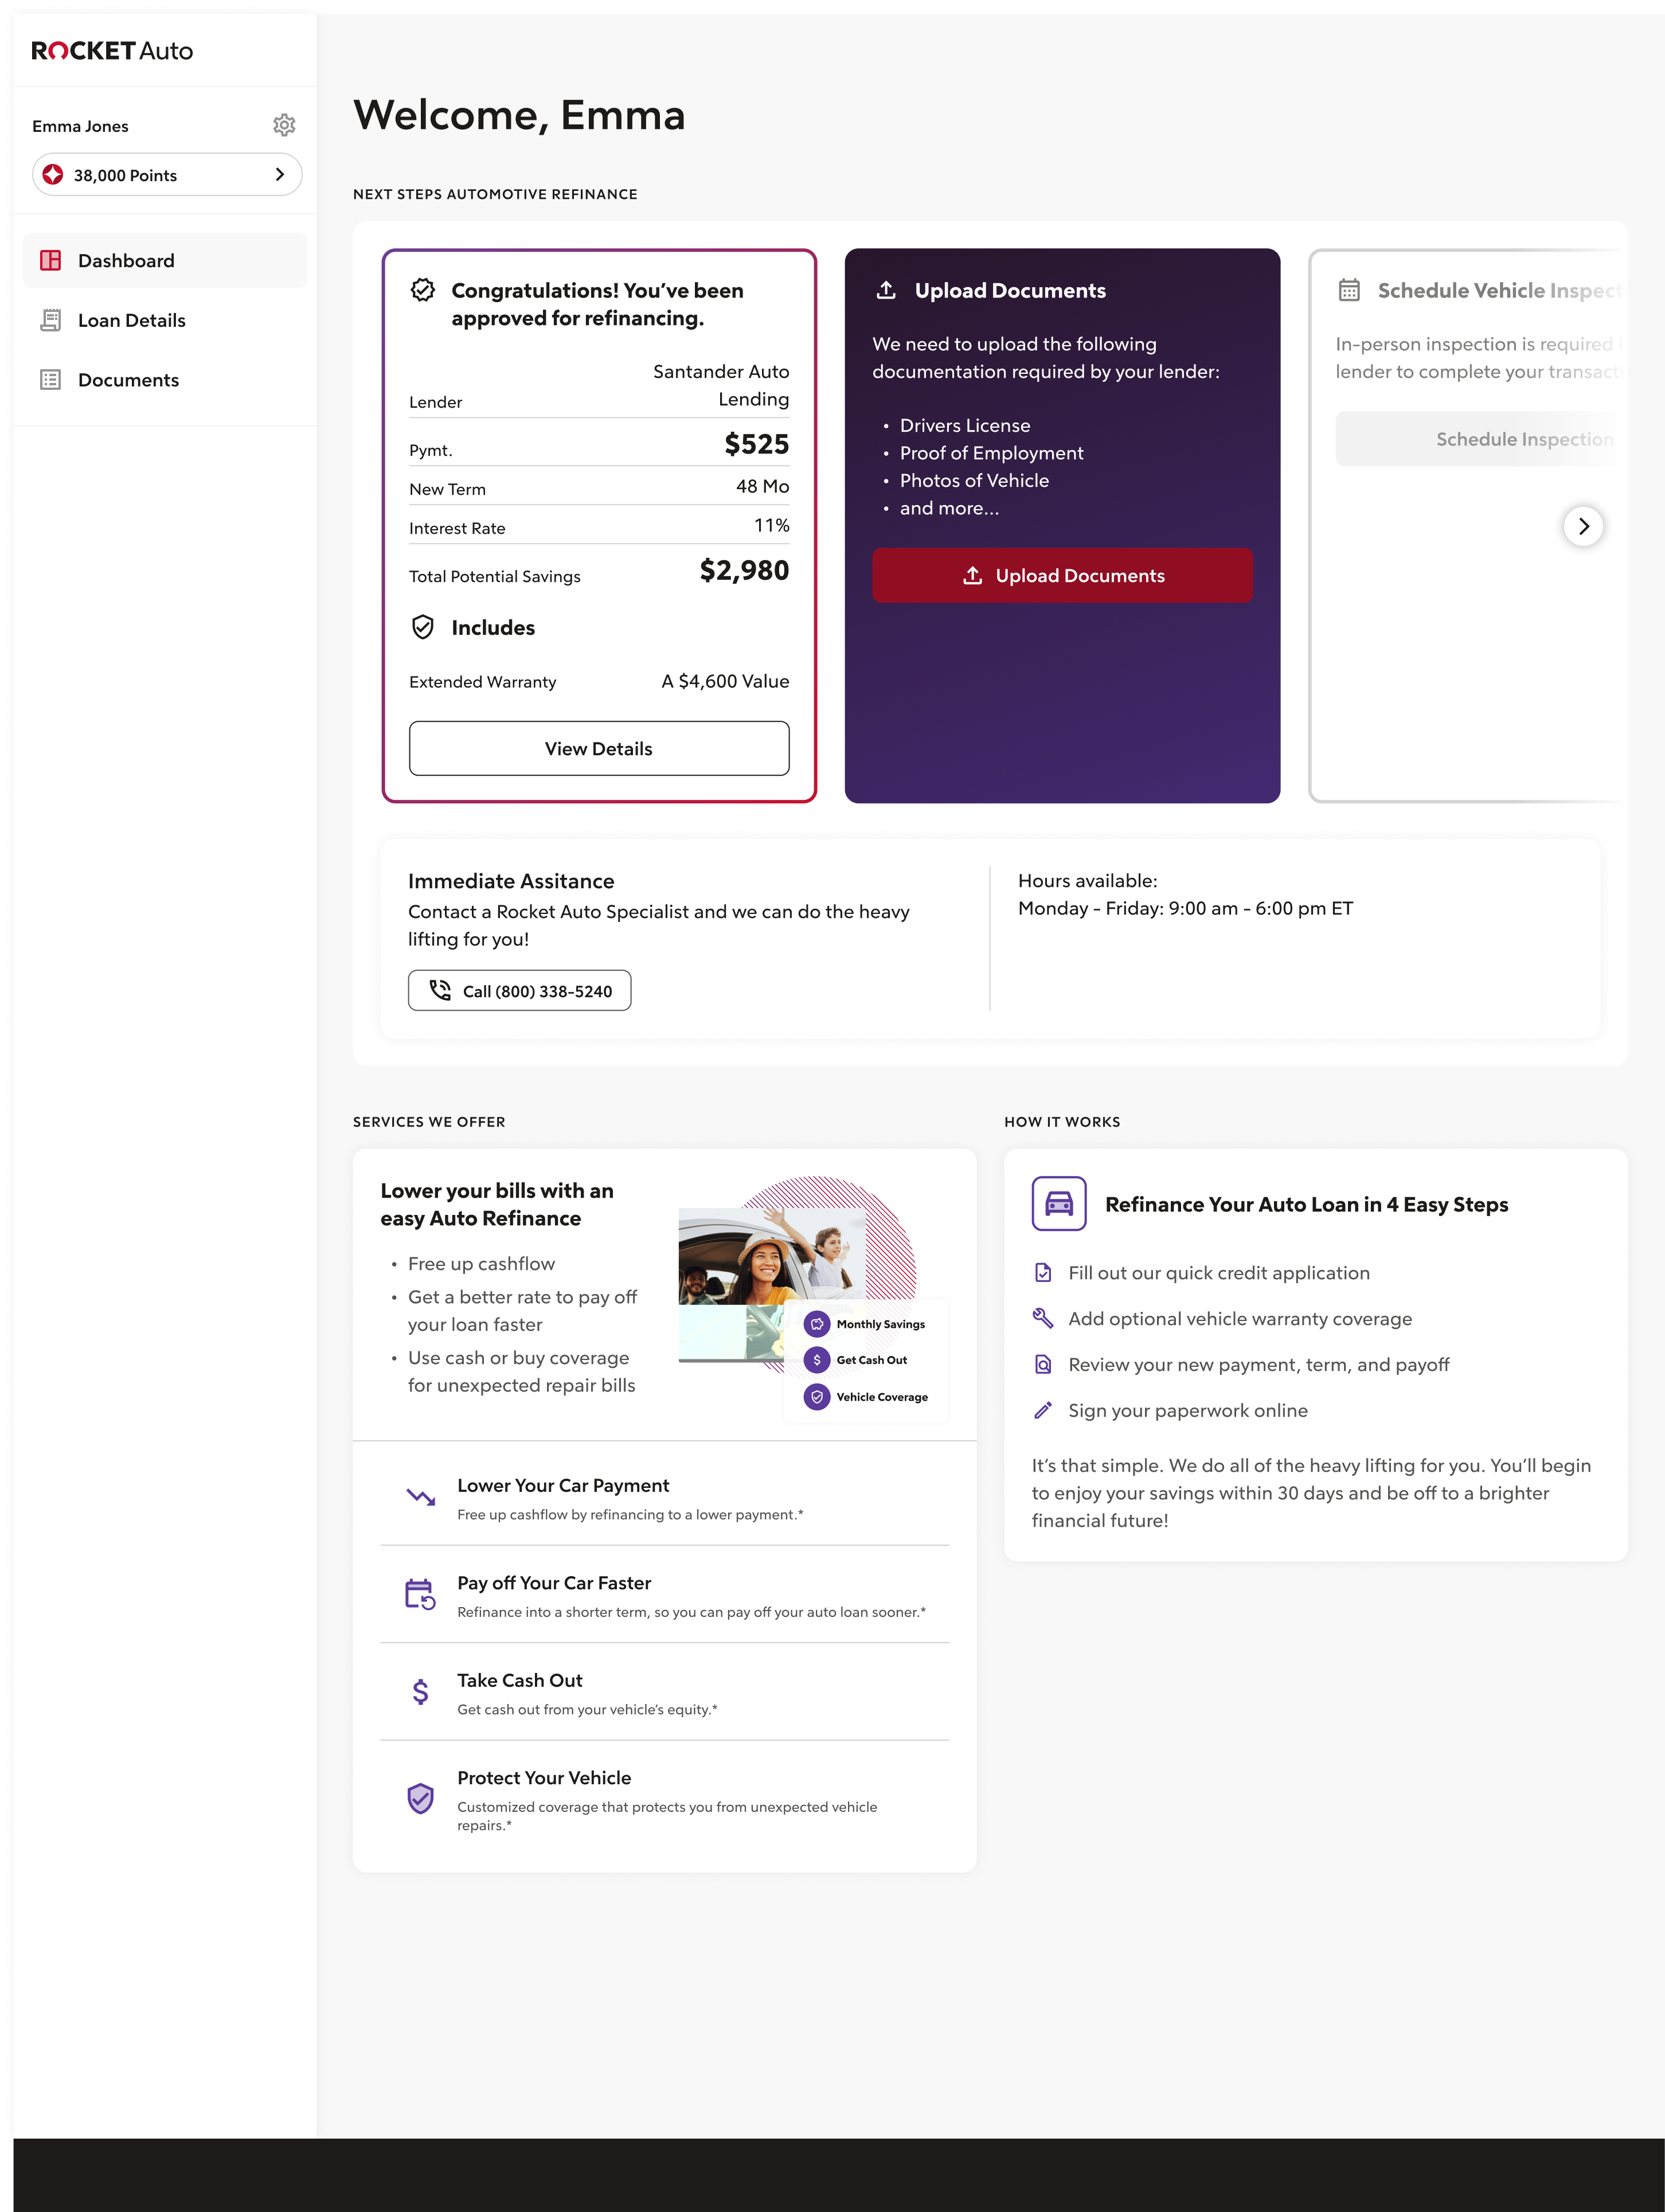Click the Rocket Auto logo

point(112,51)
